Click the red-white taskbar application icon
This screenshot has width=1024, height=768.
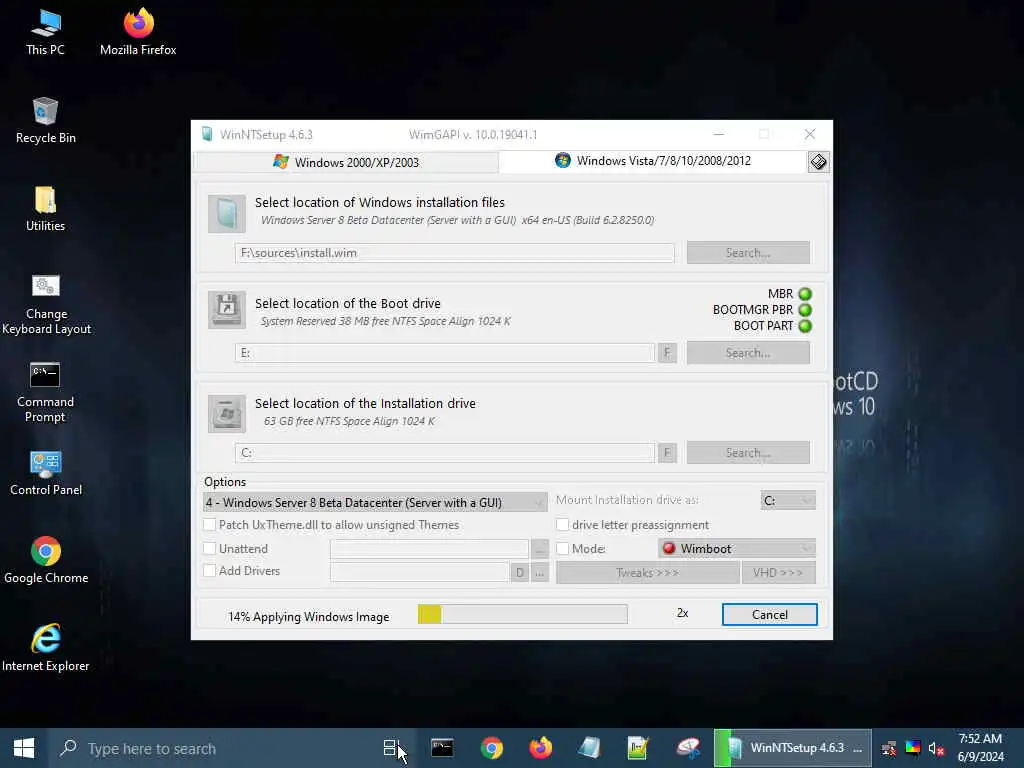click(688, 748)
